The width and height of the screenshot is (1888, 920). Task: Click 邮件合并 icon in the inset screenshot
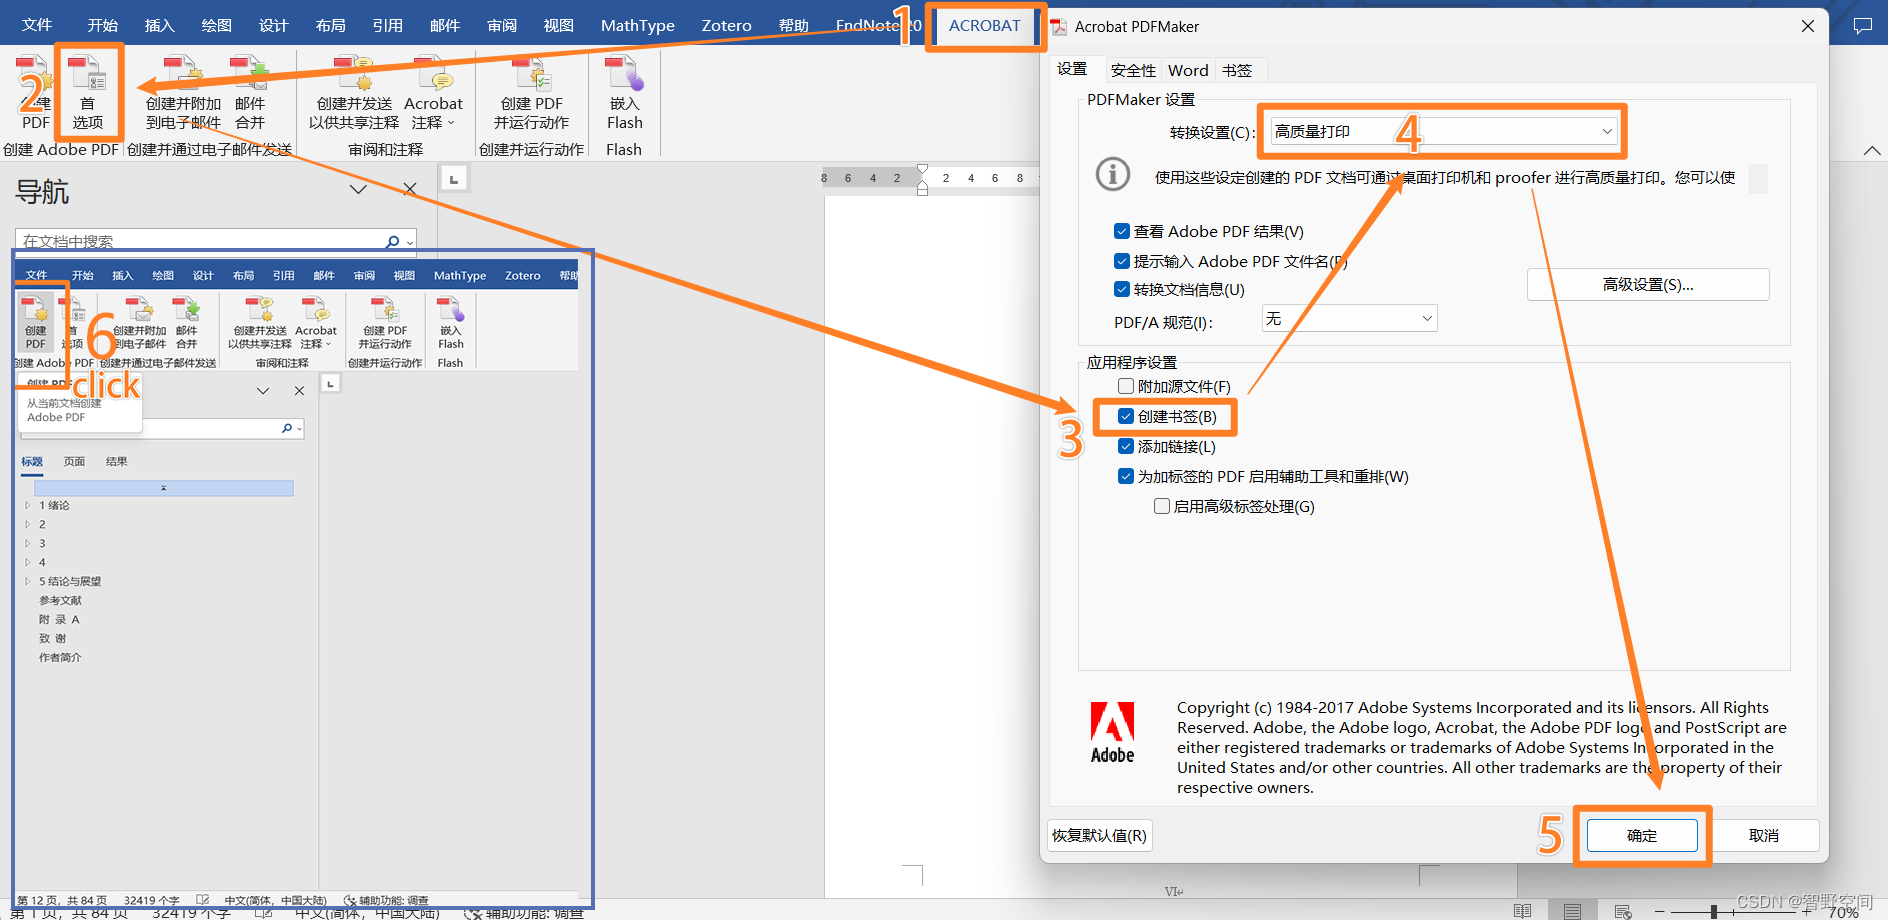click(187, 321)
